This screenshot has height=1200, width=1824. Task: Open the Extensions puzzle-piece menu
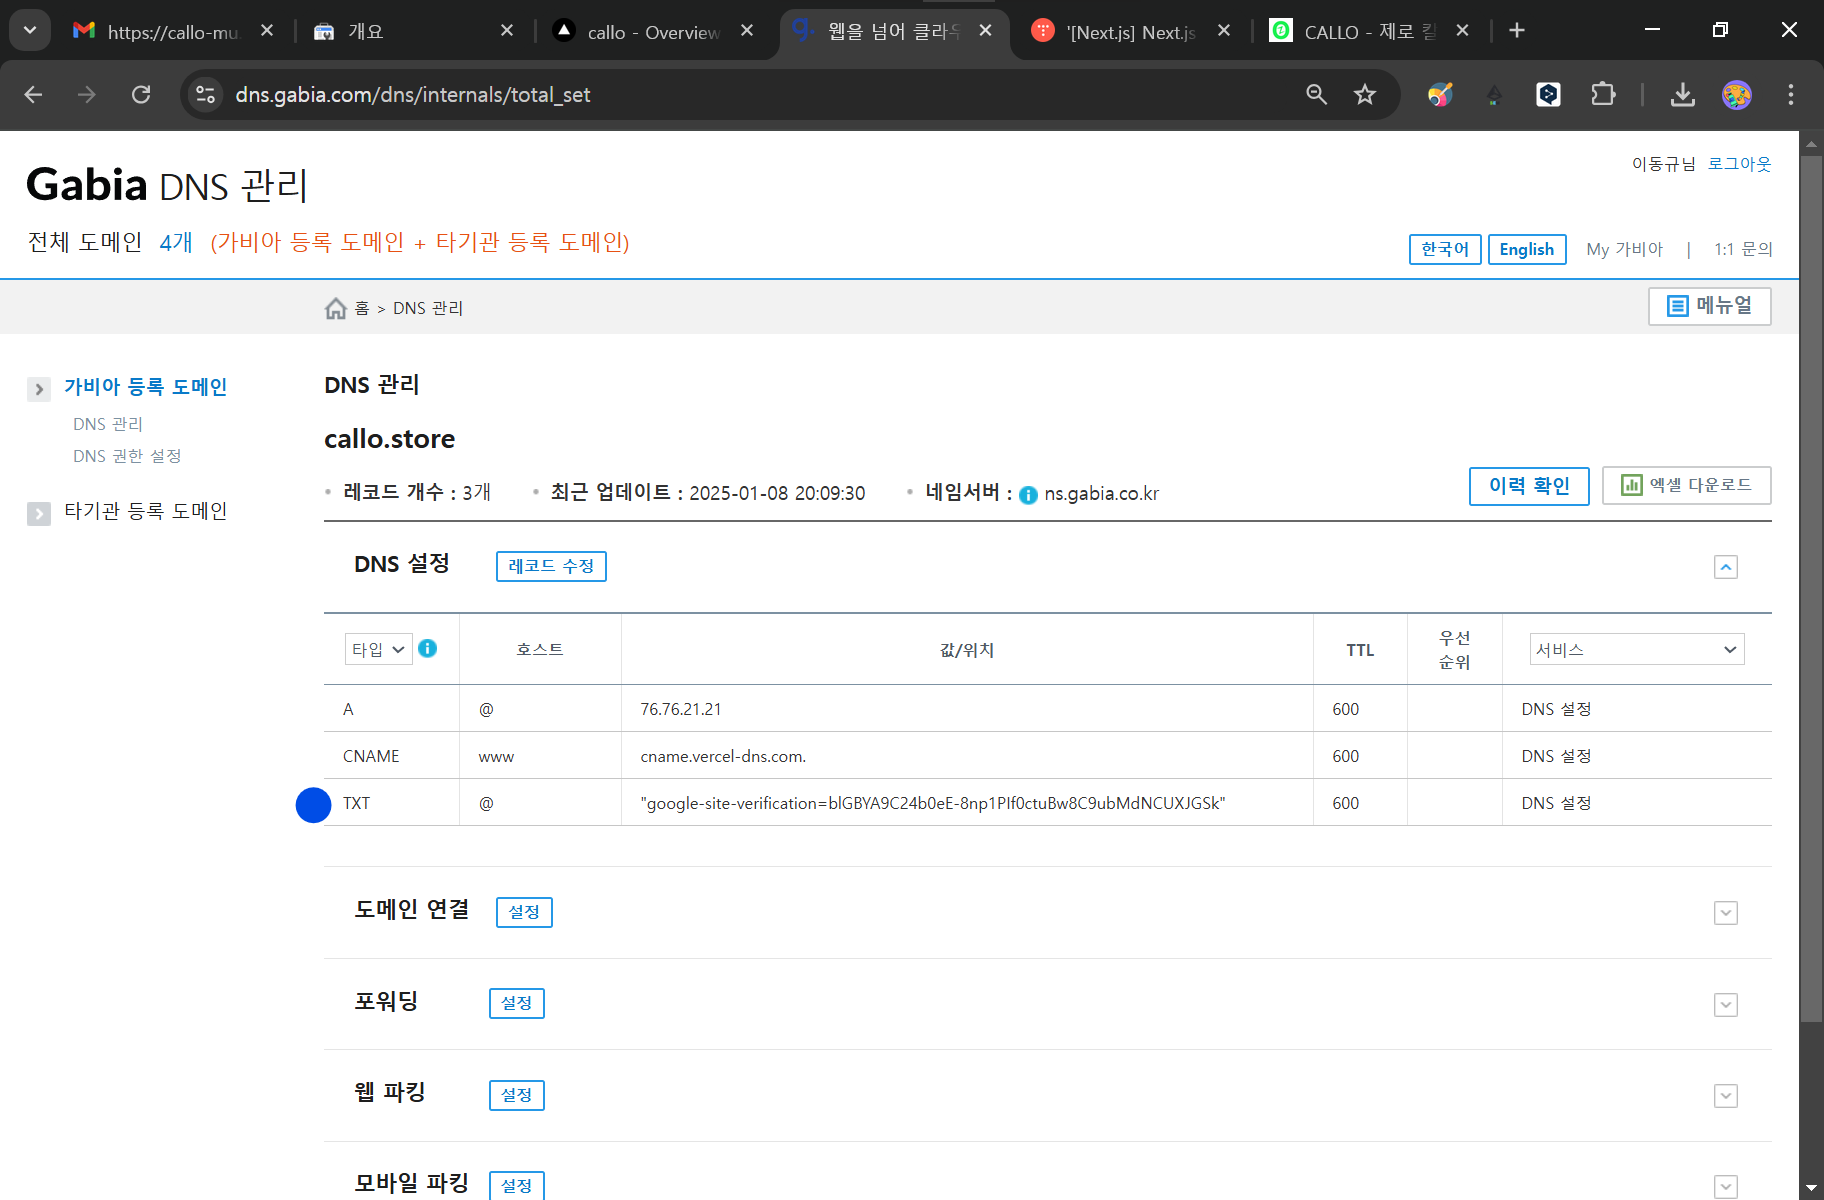tap(1602, 95)
